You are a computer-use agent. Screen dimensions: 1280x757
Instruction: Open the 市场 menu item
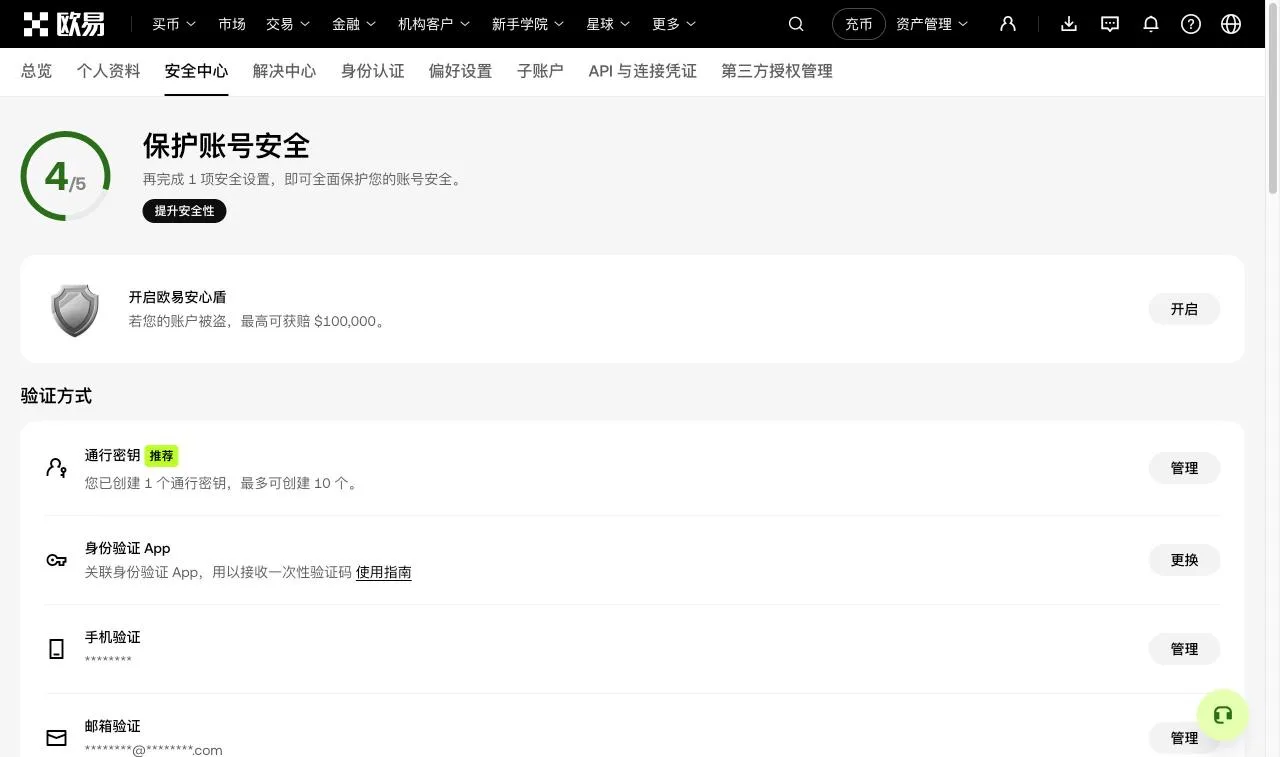click(232, 24)
